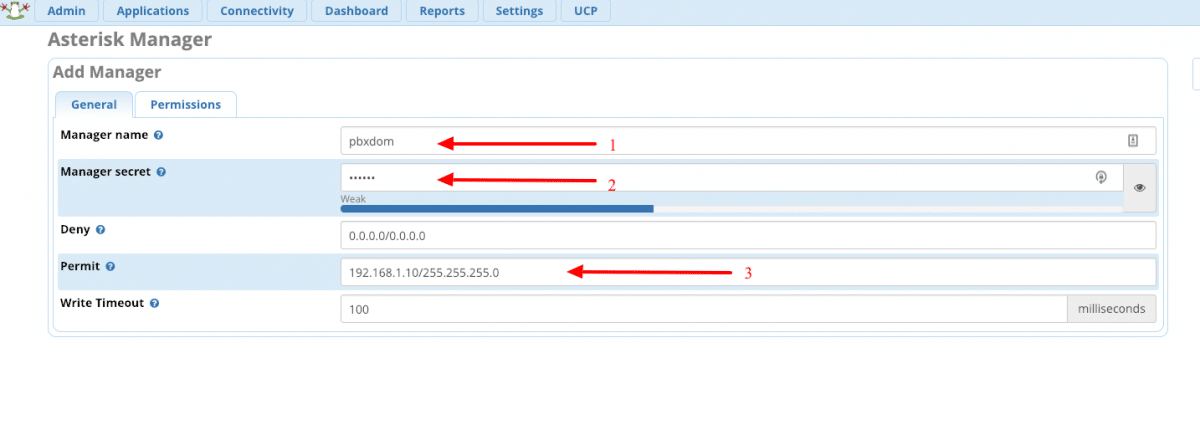The image size is (1200, 430).
Task: Click Write Timeout help question icon
Action: click(x=156, y=303)
